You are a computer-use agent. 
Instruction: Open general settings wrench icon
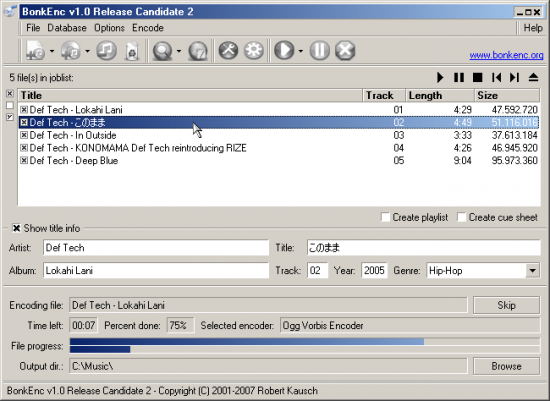pyautogui.click(x=228, y=51)
